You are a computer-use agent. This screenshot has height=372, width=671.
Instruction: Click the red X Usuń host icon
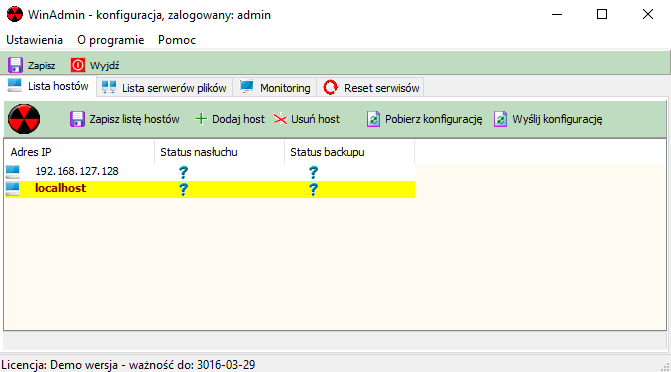click(280, 119)
